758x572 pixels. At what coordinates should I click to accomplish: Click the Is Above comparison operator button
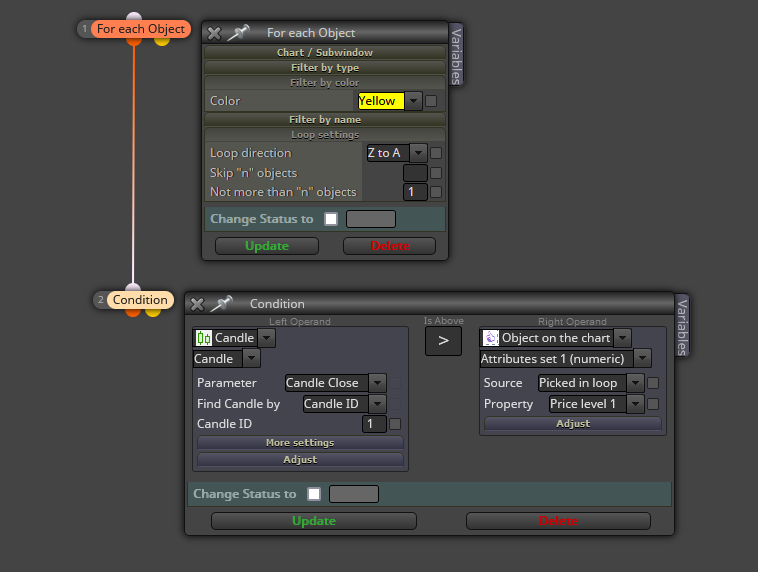tap(443, 341)
